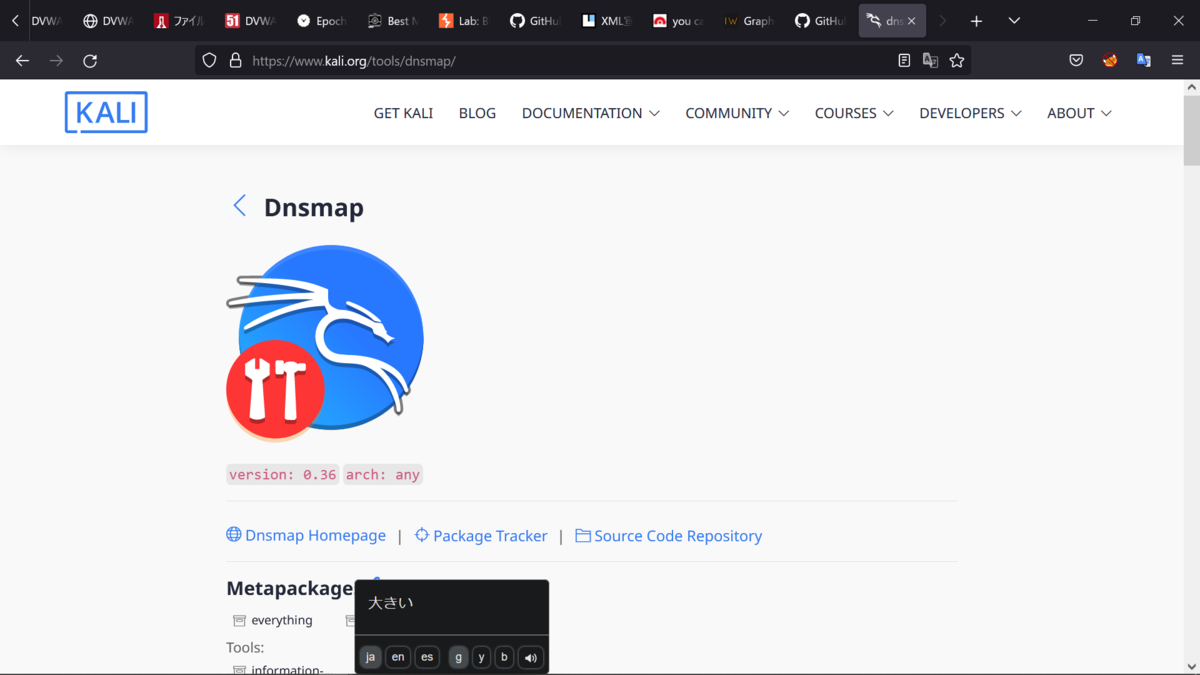Close the active dnsmap tab
The width and height of the screenshot is (1200, 675).
[x=911, y=21]
